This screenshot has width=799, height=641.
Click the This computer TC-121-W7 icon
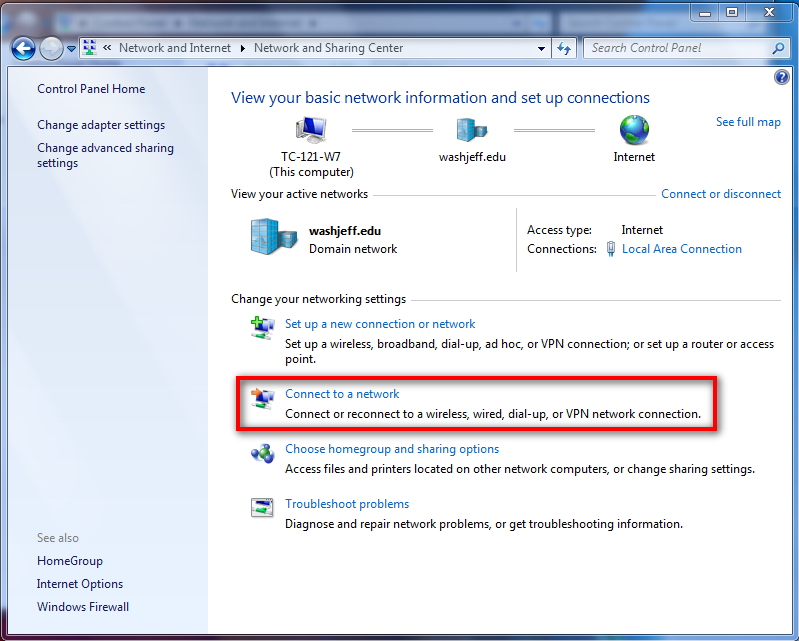click(x=311, y=129)
